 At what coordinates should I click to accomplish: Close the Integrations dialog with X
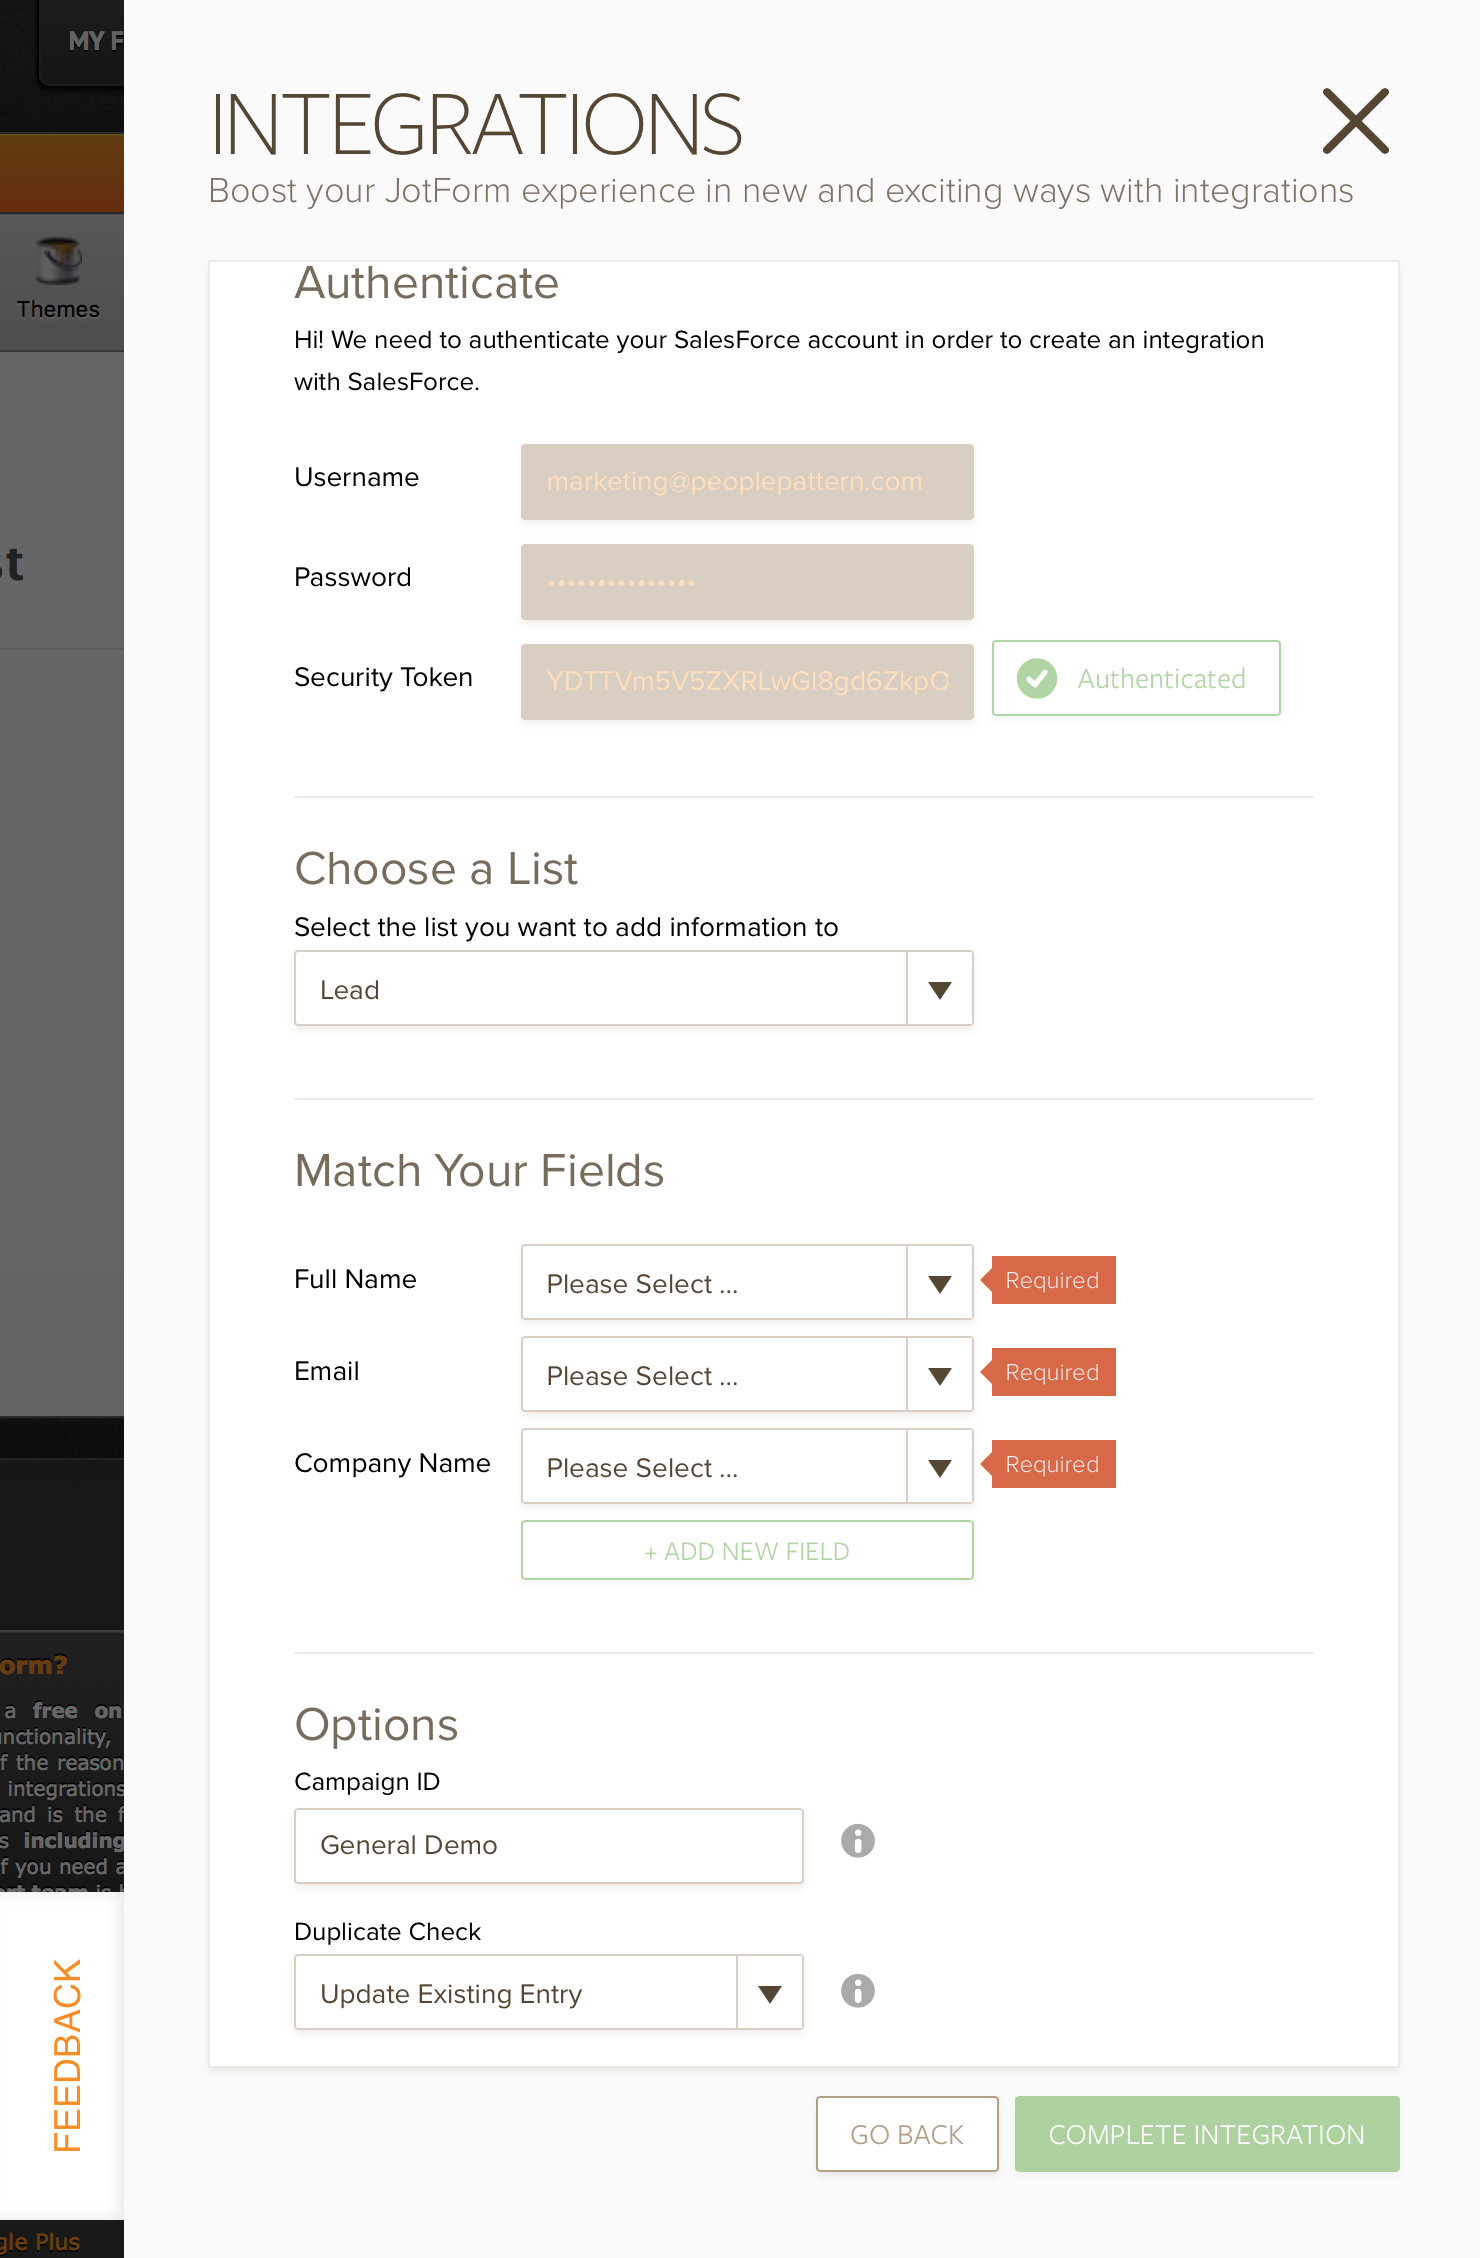pos(1356,121)
